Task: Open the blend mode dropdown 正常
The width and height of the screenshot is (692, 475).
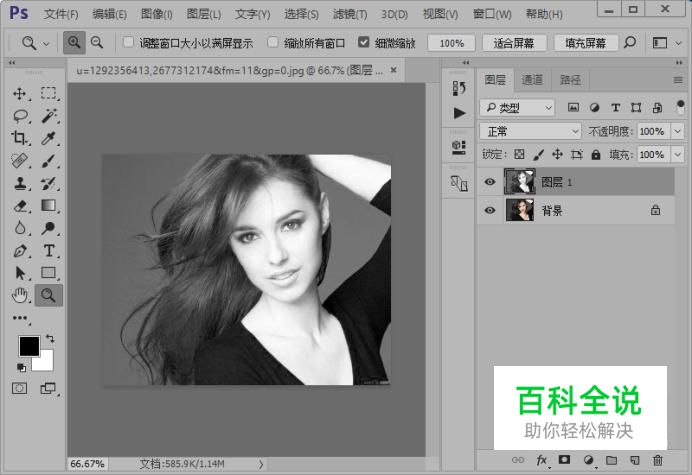Action: pyautogui.click(x=530, y=131)
